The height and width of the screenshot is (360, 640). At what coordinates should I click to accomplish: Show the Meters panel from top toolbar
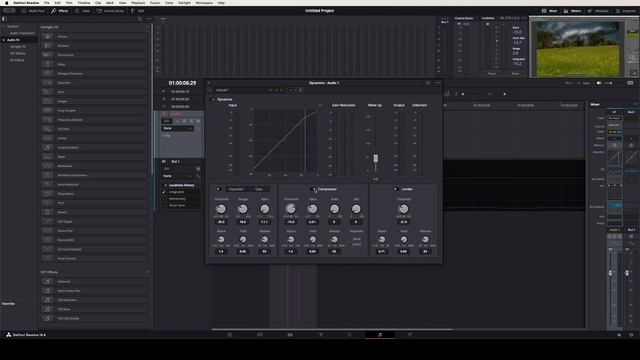click(572, 11)
